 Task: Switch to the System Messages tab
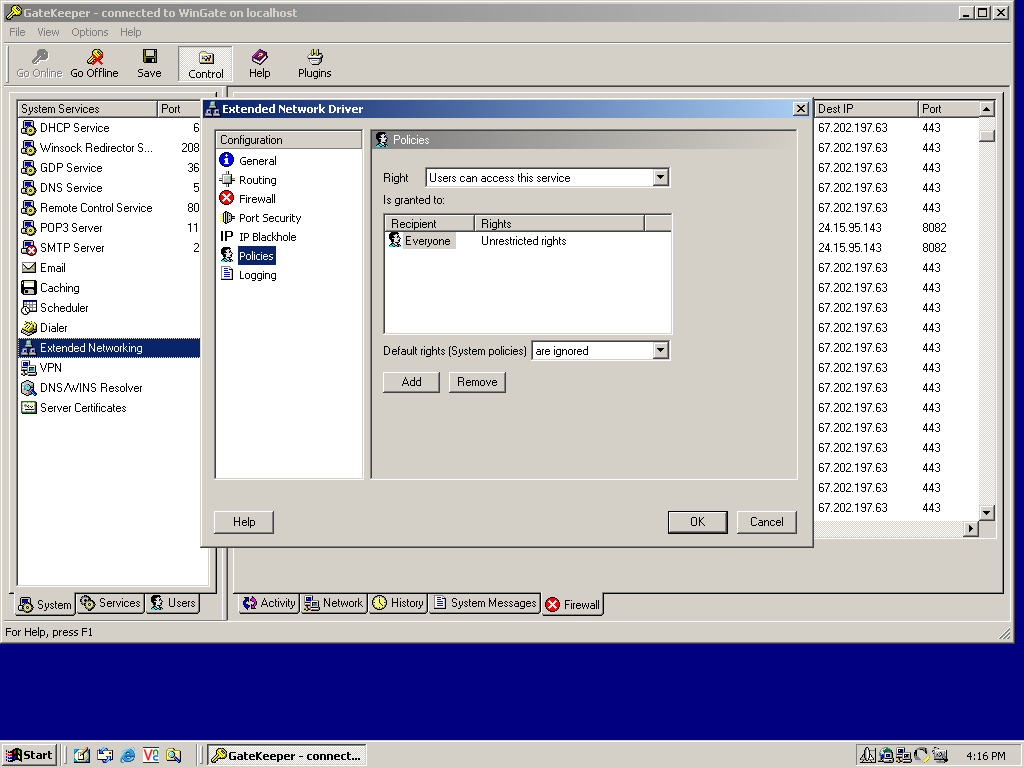[485, 603]
